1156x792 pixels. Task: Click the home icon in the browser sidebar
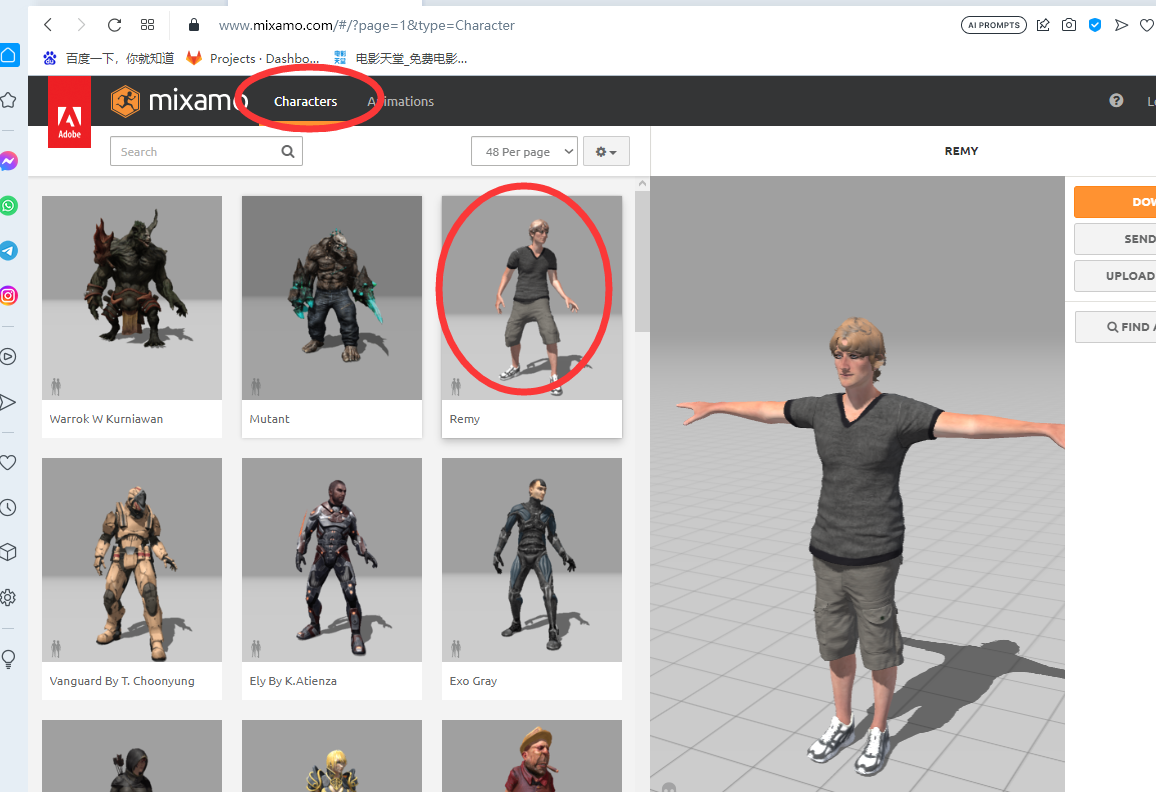[9, 55]
